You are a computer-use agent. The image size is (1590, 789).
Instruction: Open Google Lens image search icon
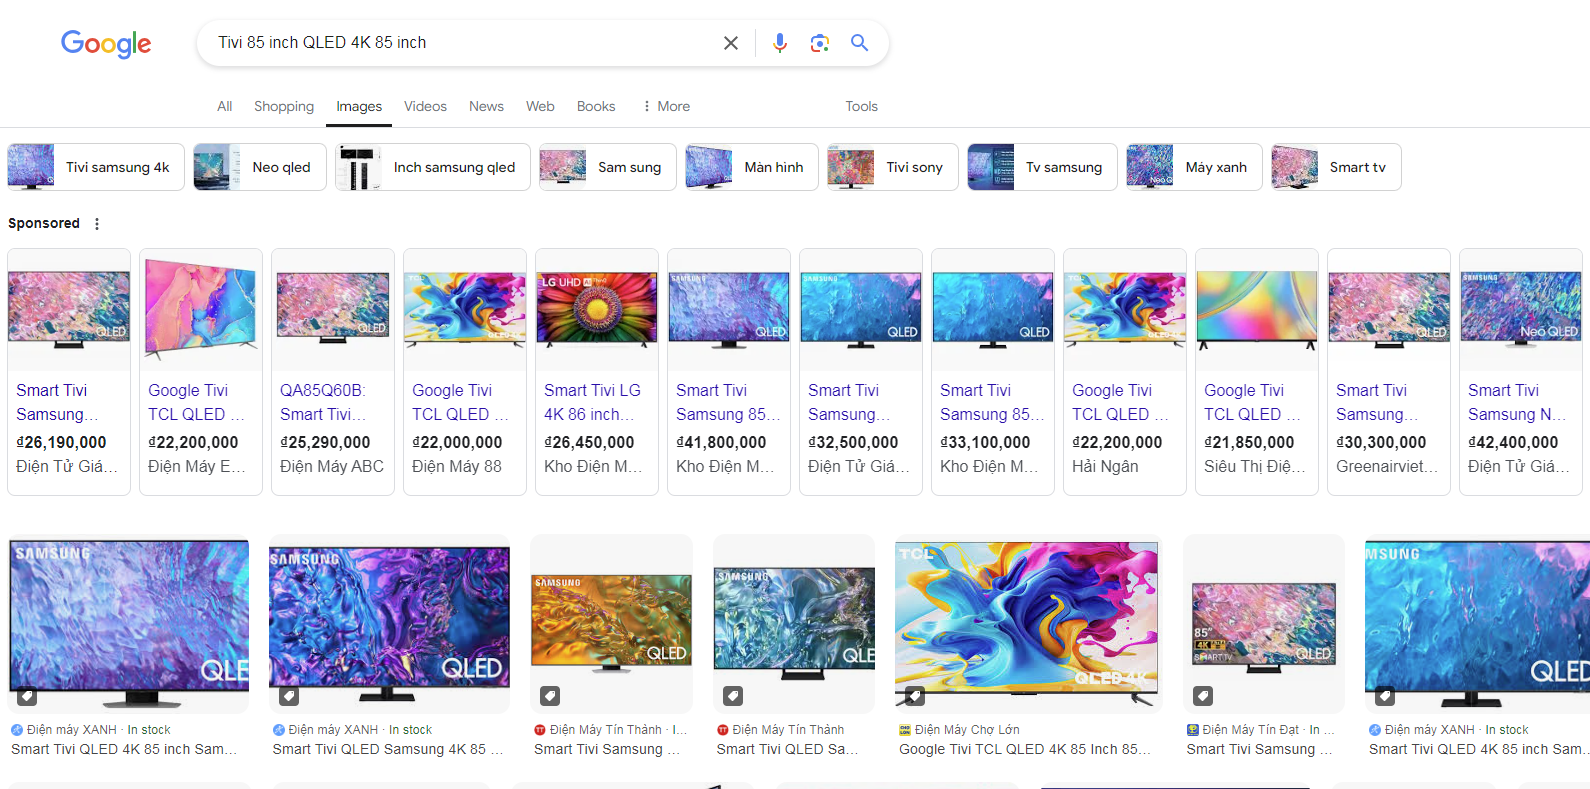[820, 43]
